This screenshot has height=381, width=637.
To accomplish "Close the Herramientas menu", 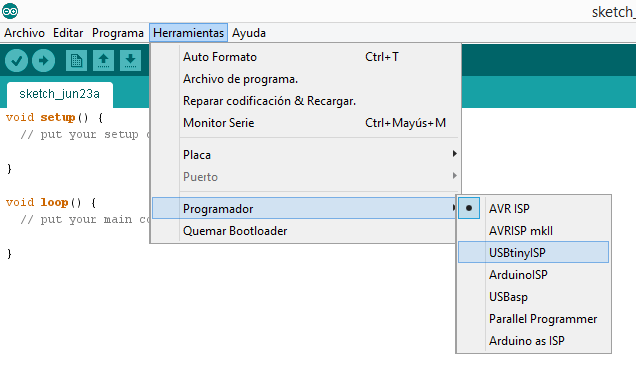I will point(188,33).
